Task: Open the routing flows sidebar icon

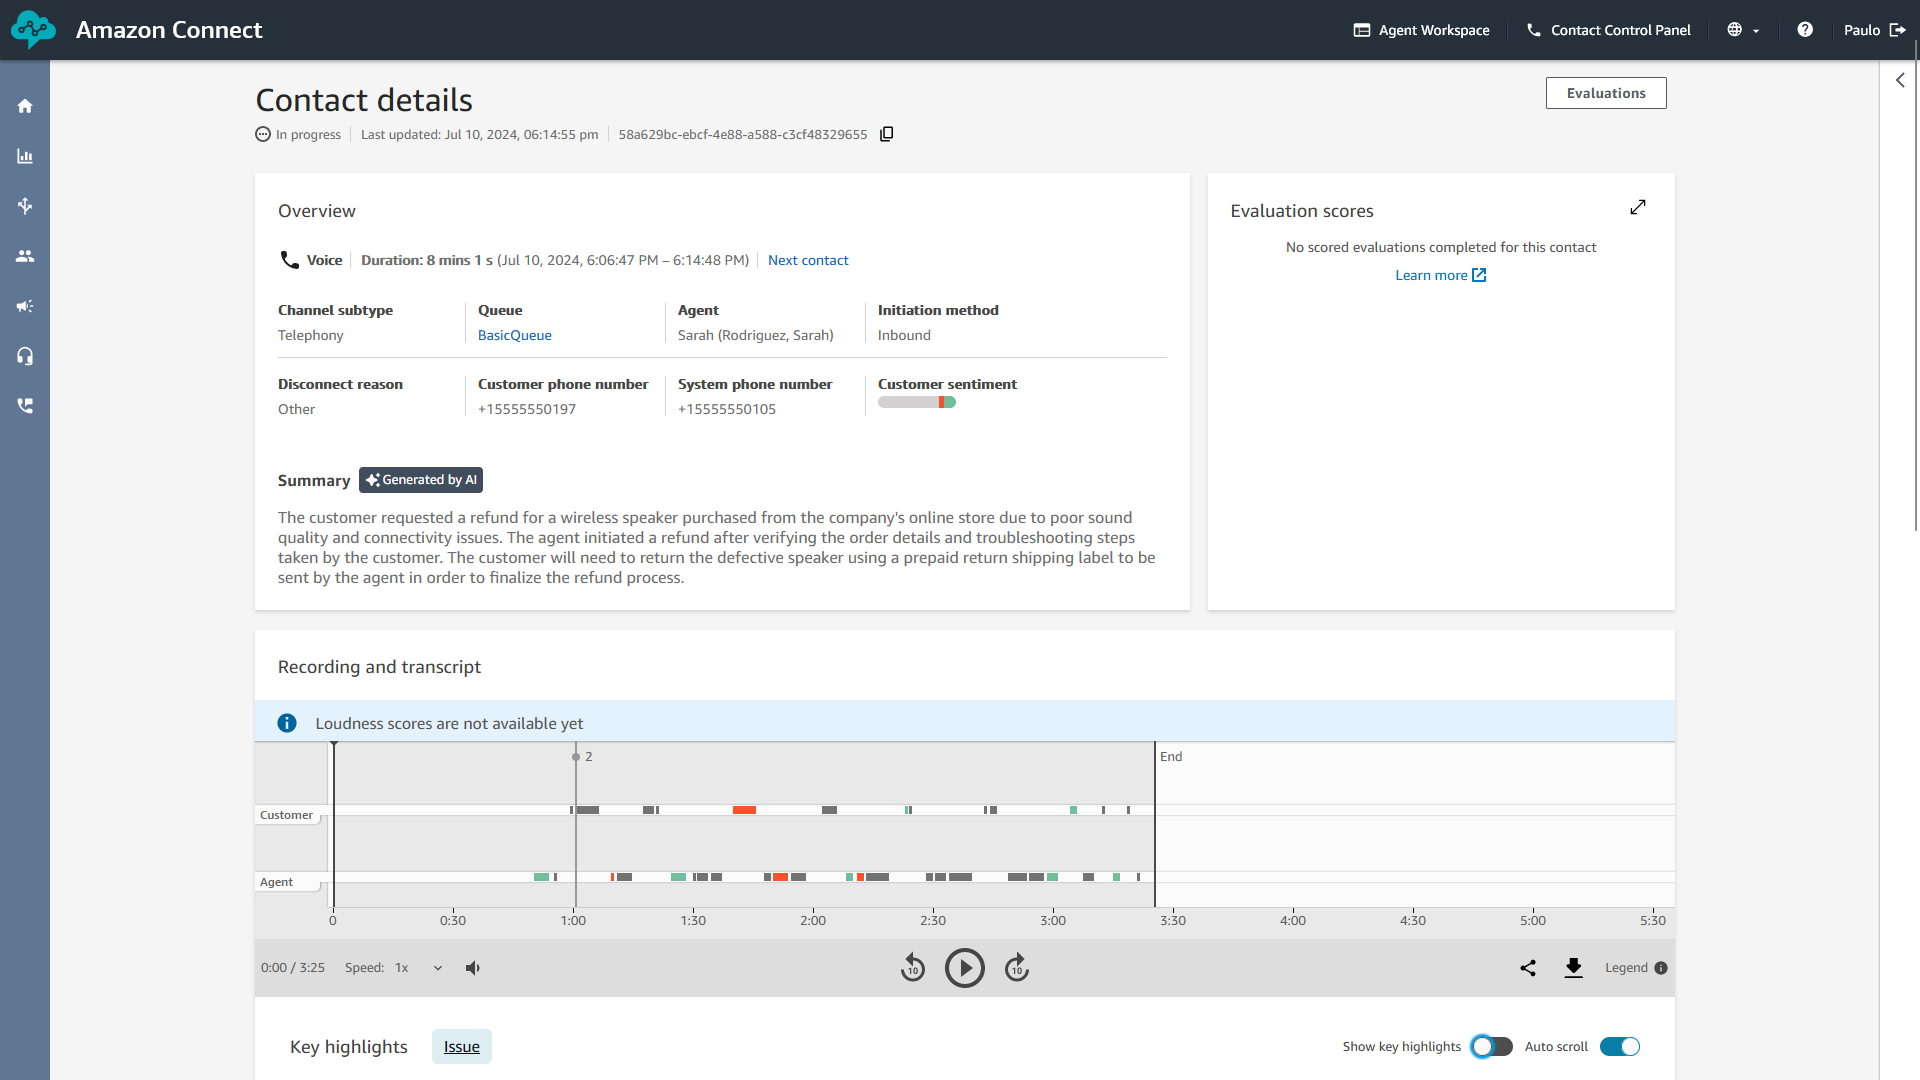Action: tap(25, 206)
